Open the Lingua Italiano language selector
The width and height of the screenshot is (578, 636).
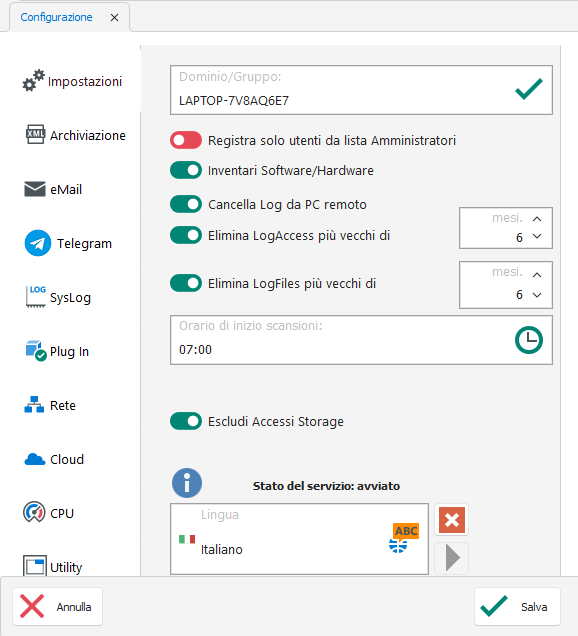(x=299, y=539)
